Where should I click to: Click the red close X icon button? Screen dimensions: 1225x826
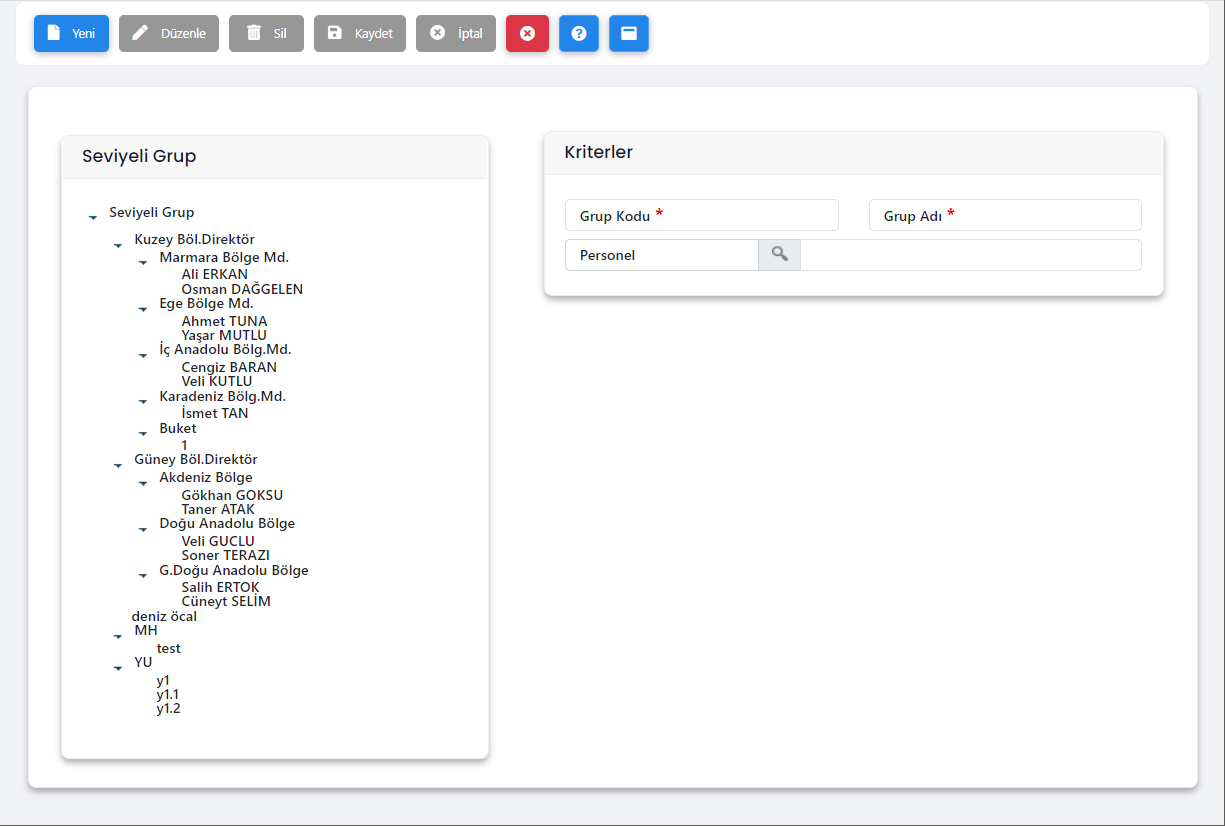527,33
